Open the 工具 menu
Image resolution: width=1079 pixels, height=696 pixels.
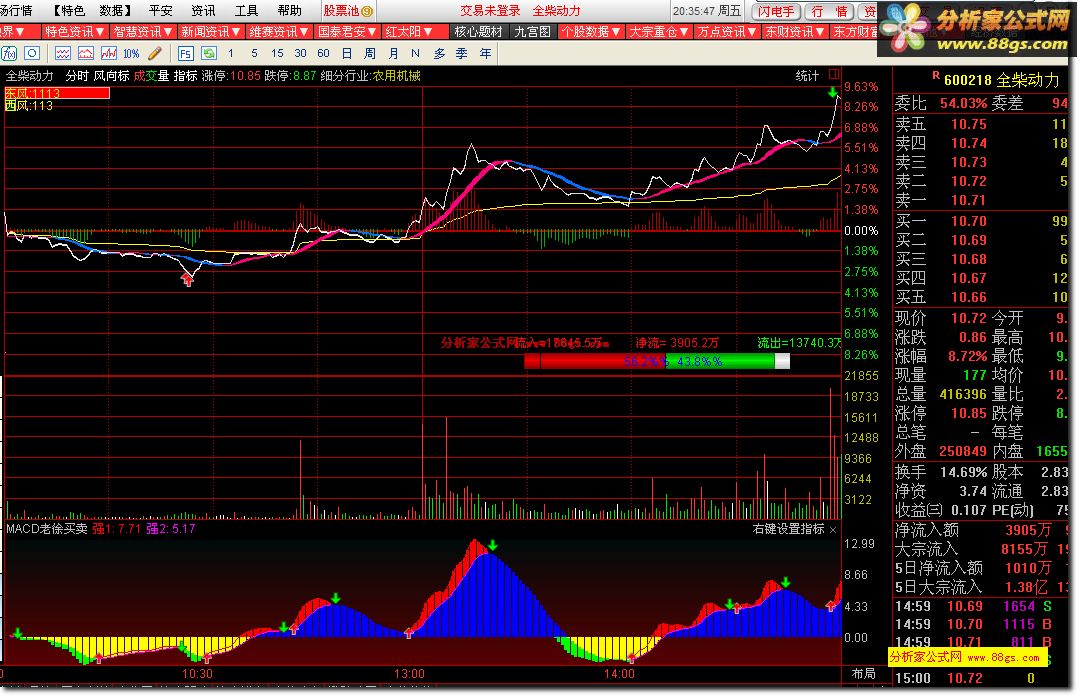(x=246, y=10)
